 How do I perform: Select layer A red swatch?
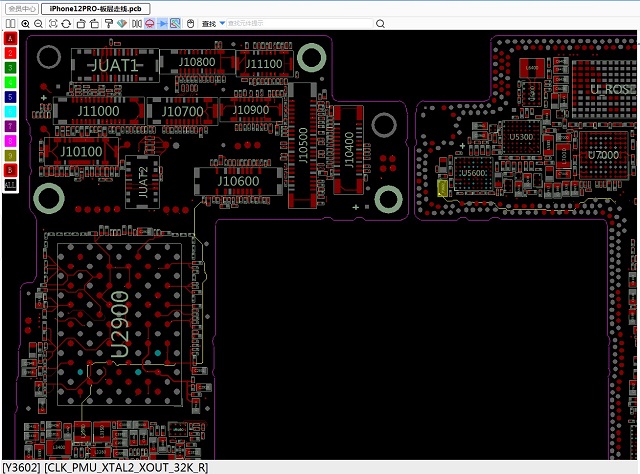[x=10, y=38]
